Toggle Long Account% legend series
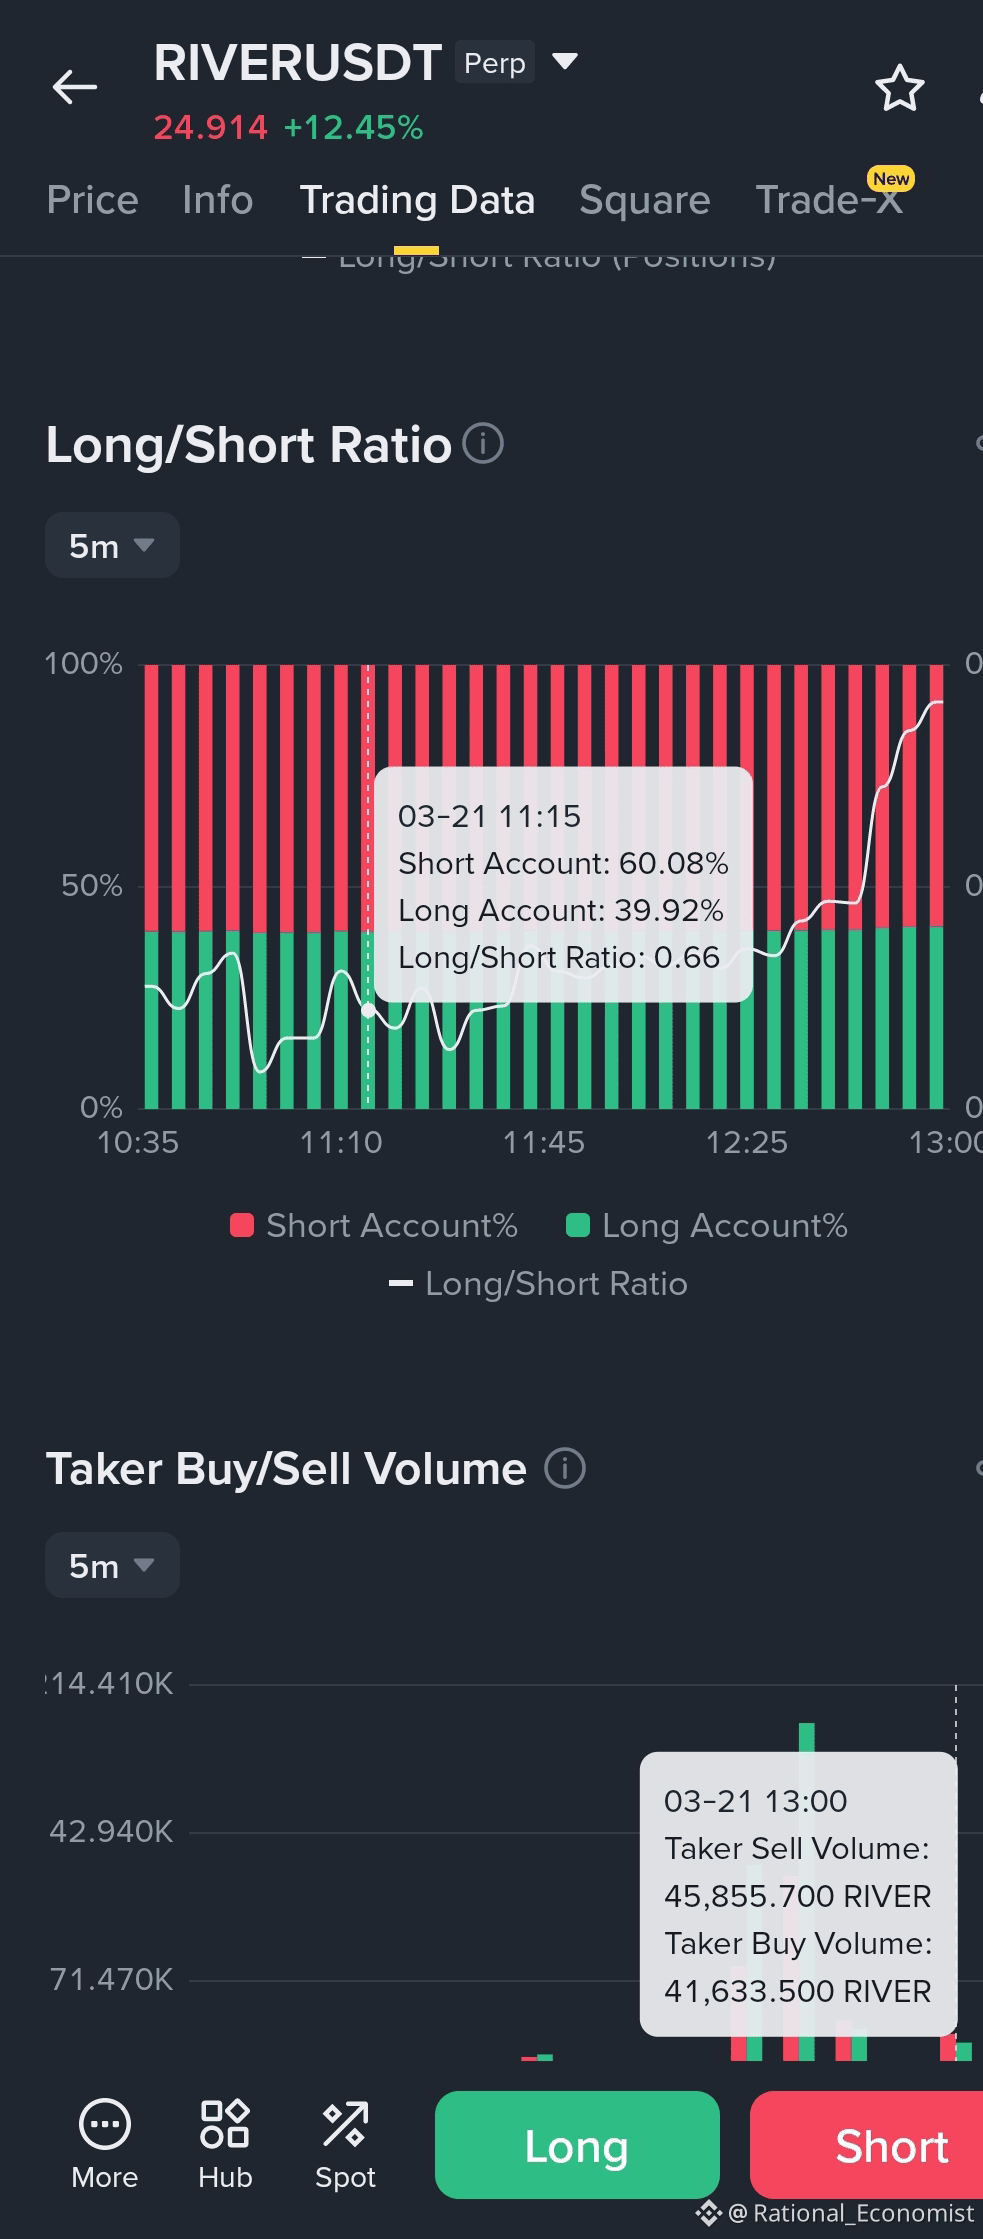Screen dimensions: 983x2239 [707, 1225]
